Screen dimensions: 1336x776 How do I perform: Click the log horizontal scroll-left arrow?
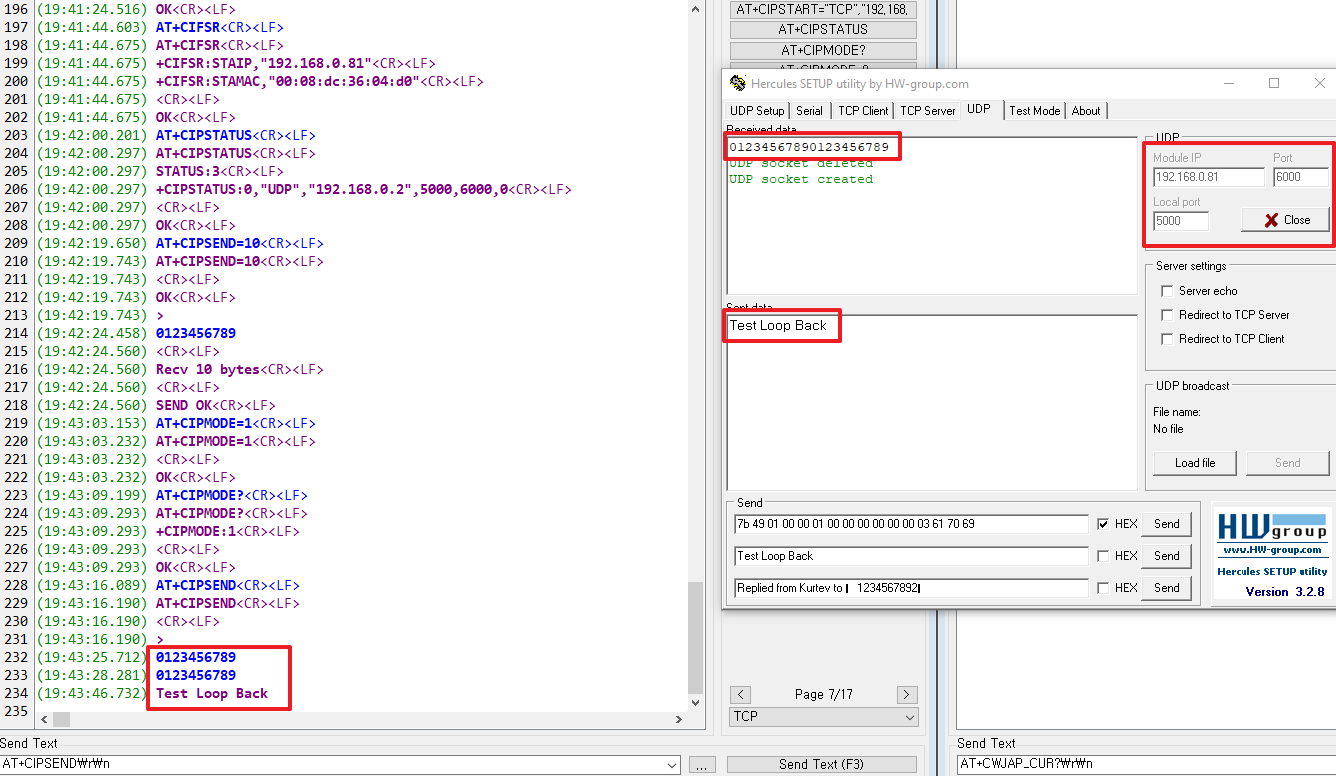tap(43, 719)
